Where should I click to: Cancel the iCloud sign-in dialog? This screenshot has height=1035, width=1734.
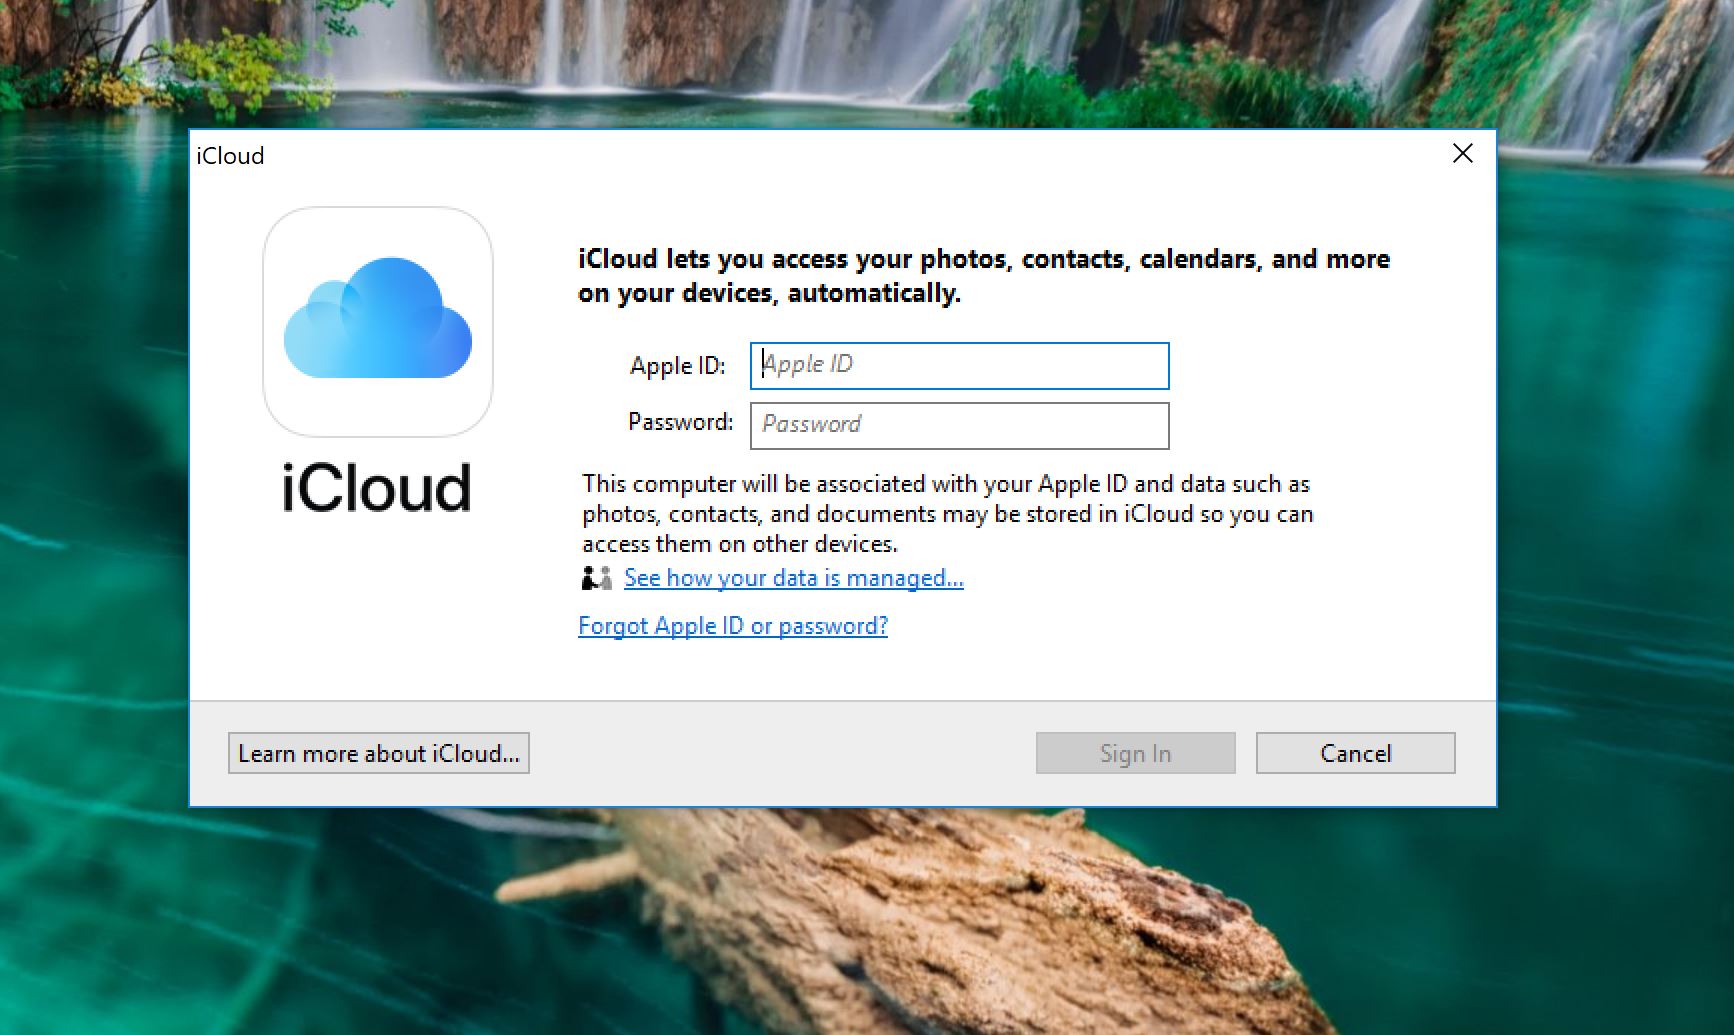click(1355, 753)
